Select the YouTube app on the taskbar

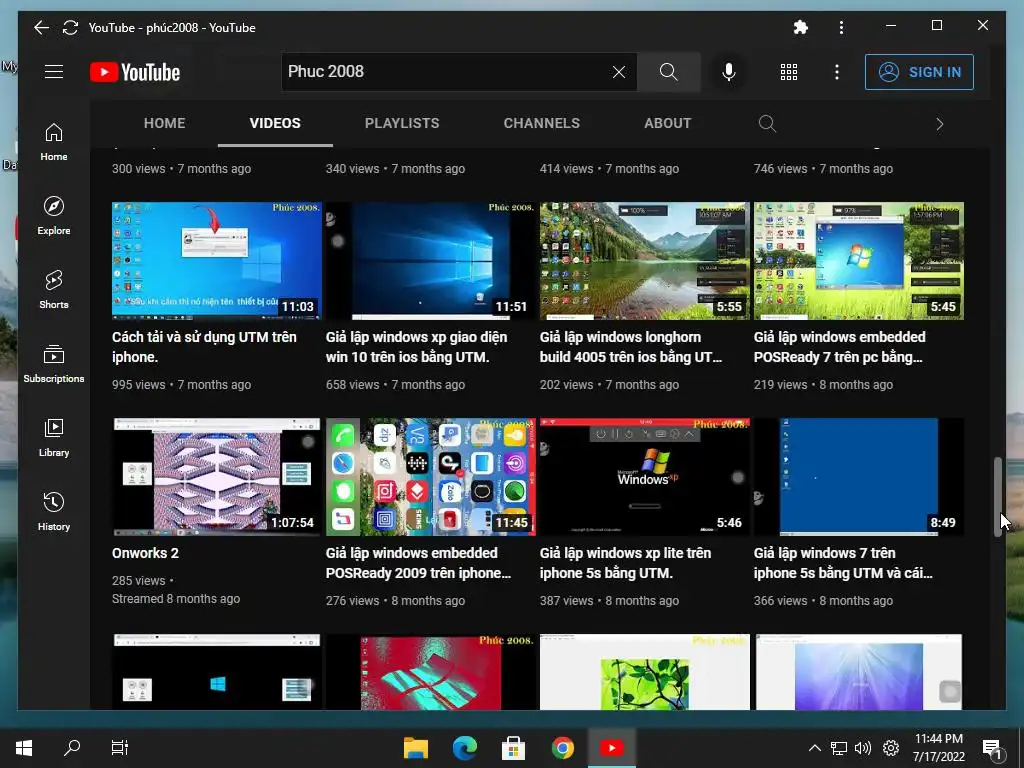click(611, 748)
